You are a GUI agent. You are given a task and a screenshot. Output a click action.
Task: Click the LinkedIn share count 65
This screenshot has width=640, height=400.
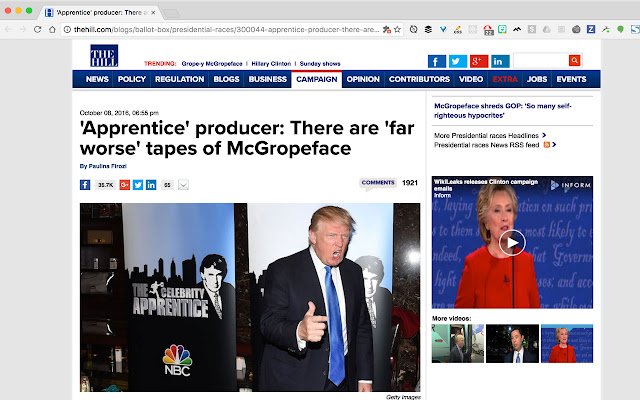(x=167, y=185)
